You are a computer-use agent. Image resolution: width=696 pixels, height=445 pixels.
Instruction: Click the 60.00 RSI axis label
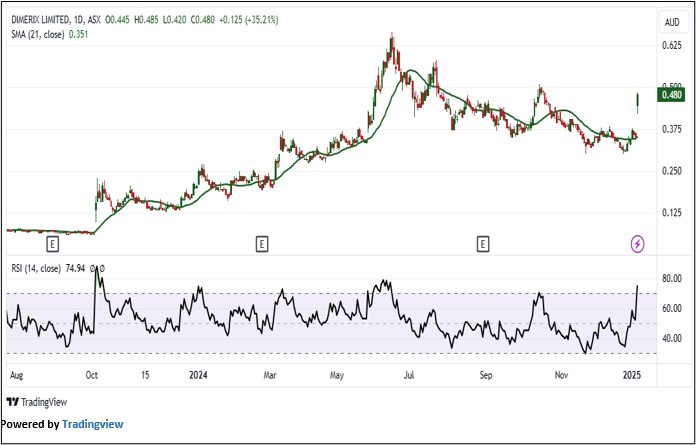click(x=672, y=309)
